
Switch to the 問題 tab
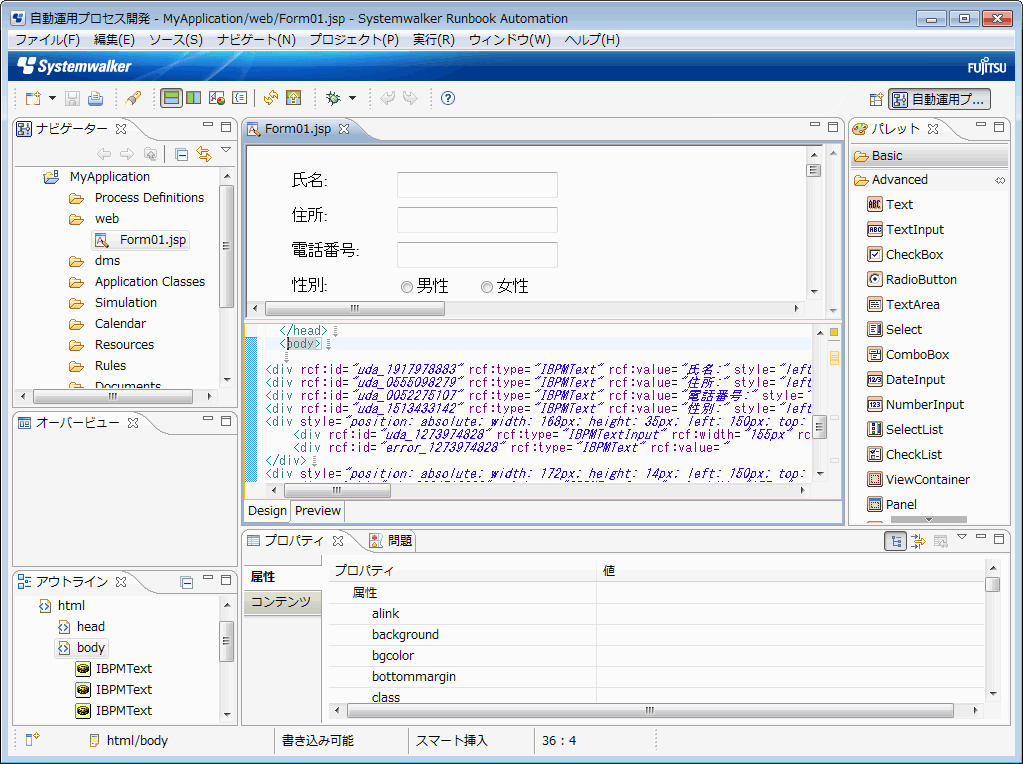tap(391, 540)
